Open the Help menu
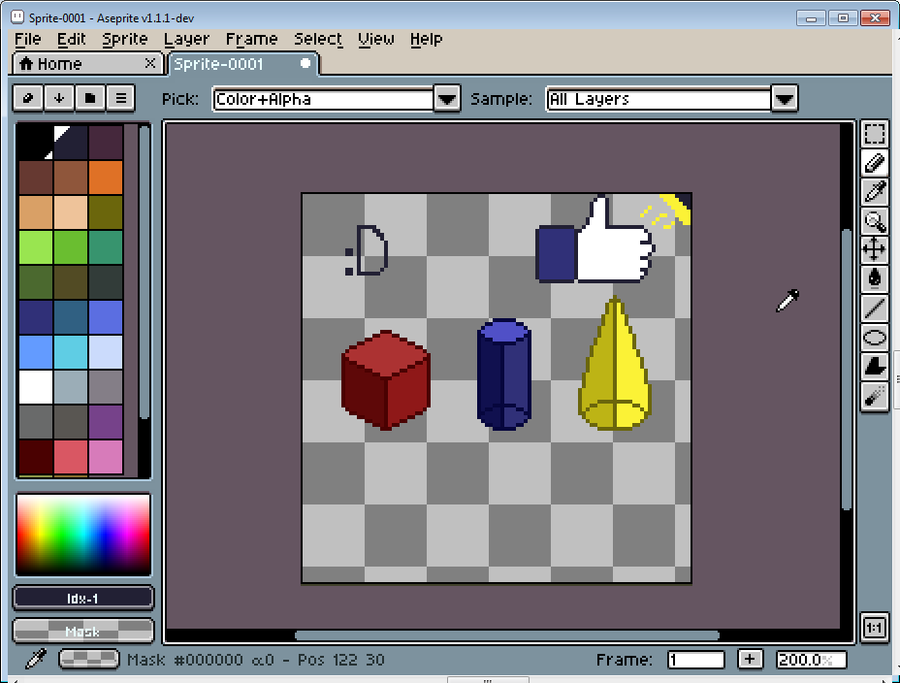Image resolution: width=900 pixels, height=683 pixels. pos(426,39)
